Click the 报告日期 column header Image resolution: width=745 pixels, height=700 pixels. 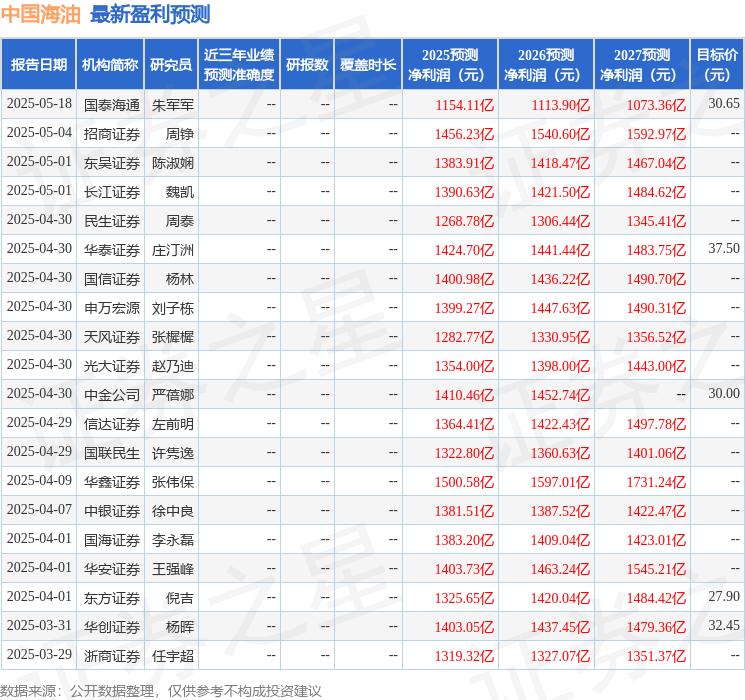(38, 65)
